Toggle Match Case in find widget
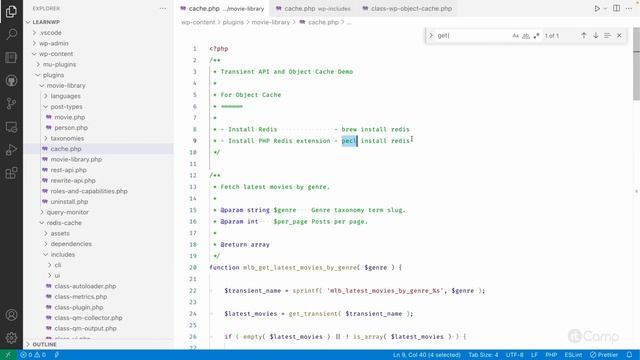The height and width of the screenshot is (360, 640). 516,36
